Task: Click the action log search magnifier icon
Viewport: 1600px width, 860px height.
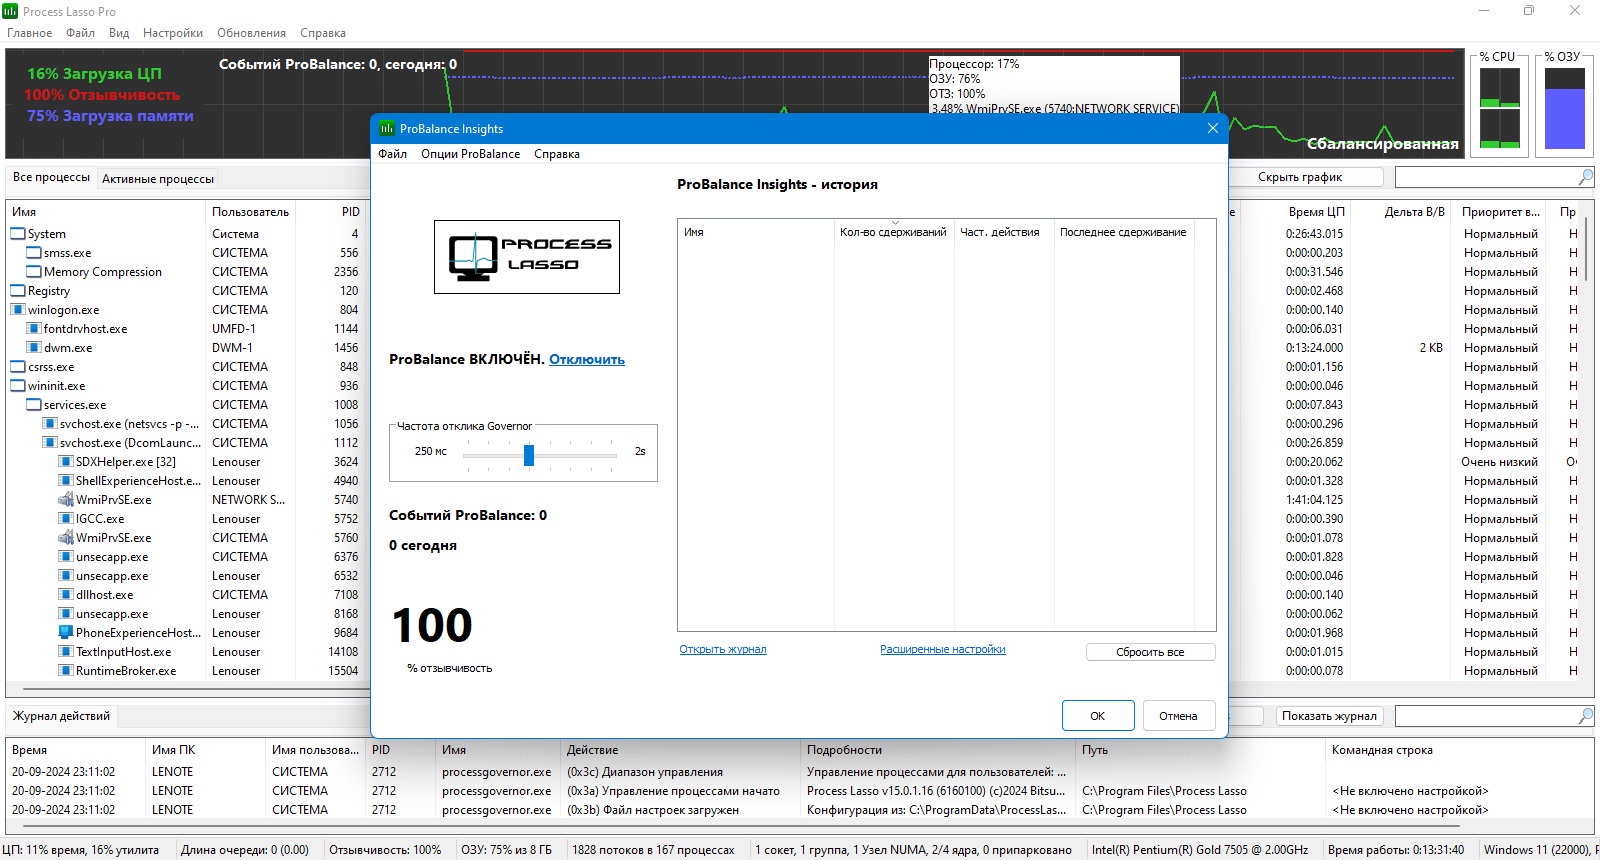Action: (x=1585, y=716)
